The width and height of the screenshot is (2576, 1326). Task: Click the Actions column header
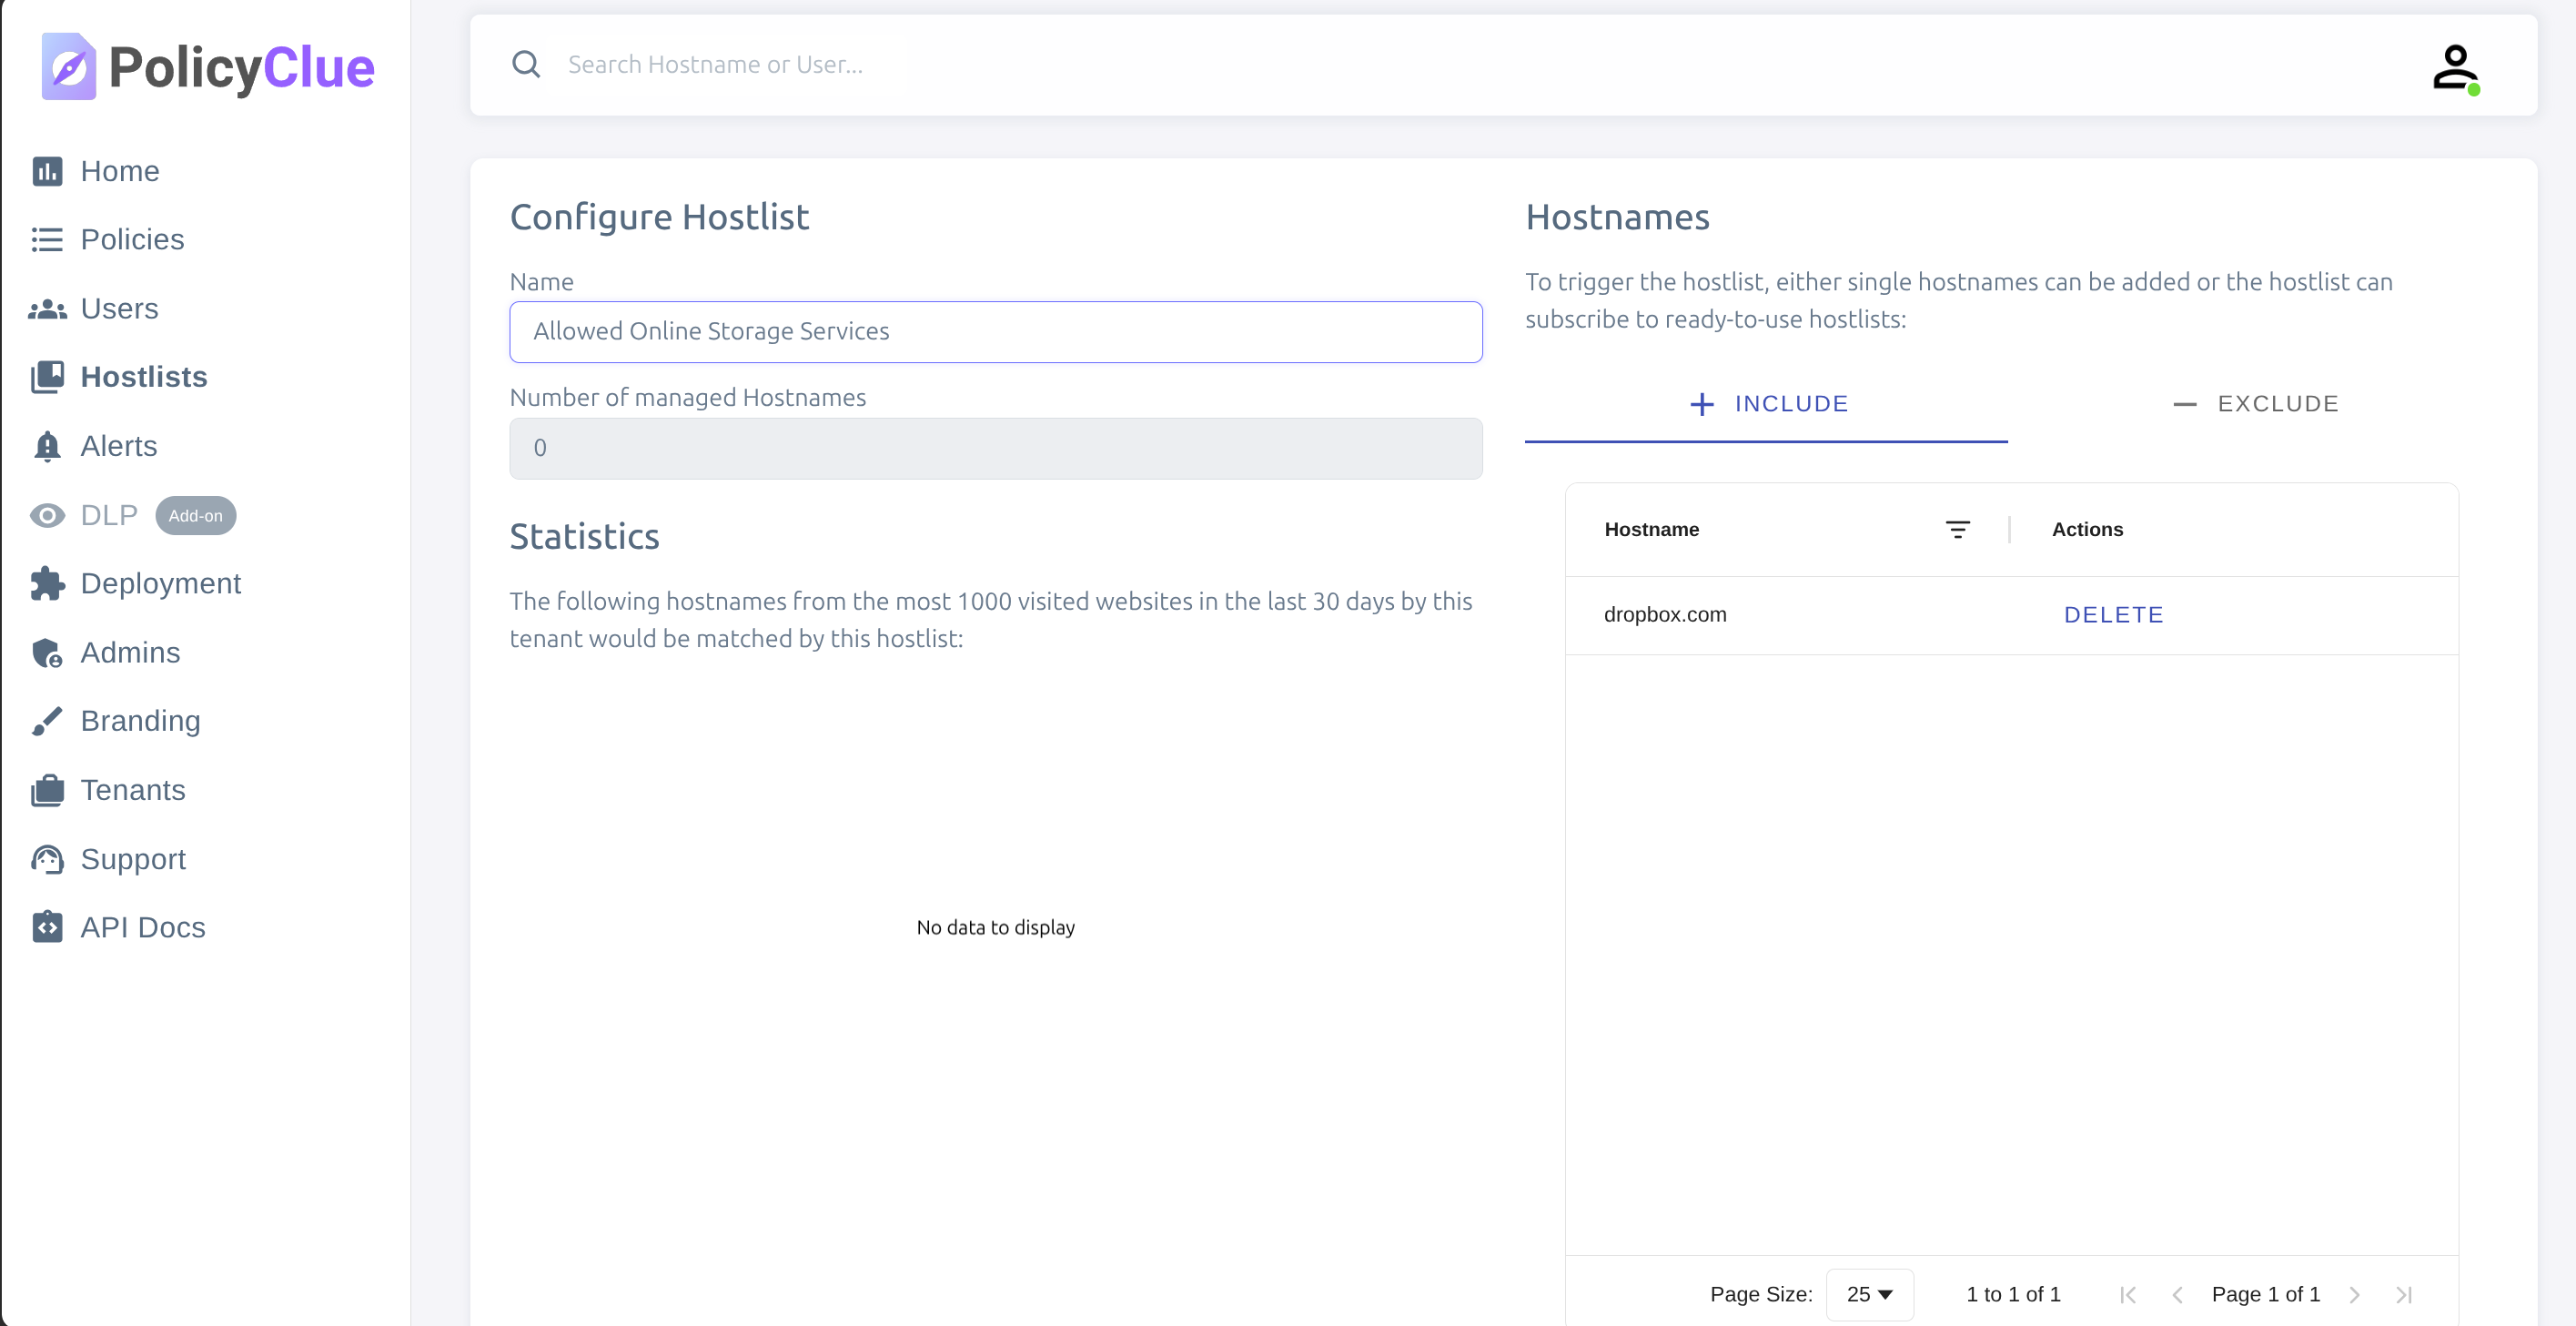pyautogui.click(x=2087, y=530)
